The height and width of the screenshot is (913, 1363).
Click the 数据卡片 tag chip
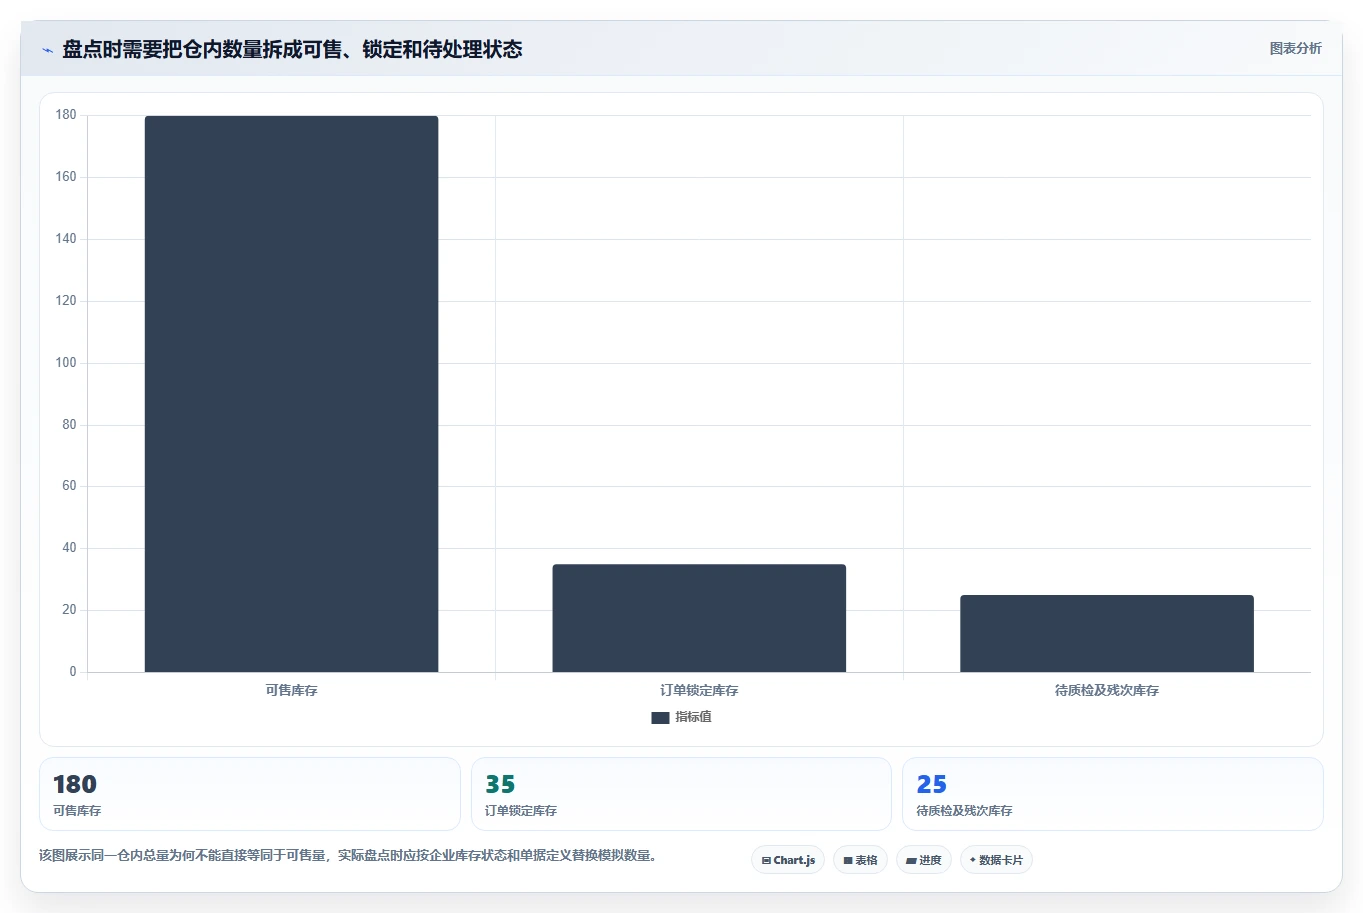click(996, 860)
